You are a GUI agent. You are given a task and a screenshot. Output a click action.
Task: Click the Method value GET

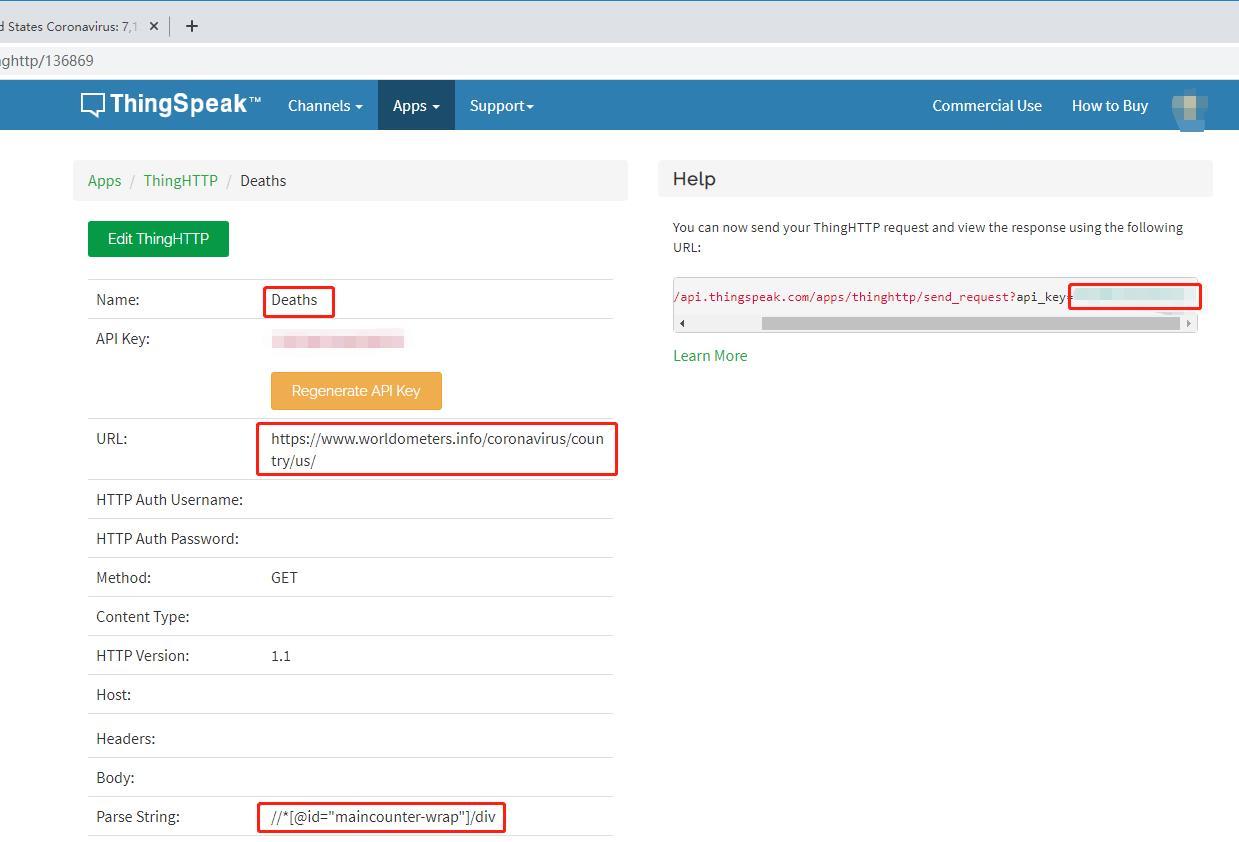tap(284, 578)
